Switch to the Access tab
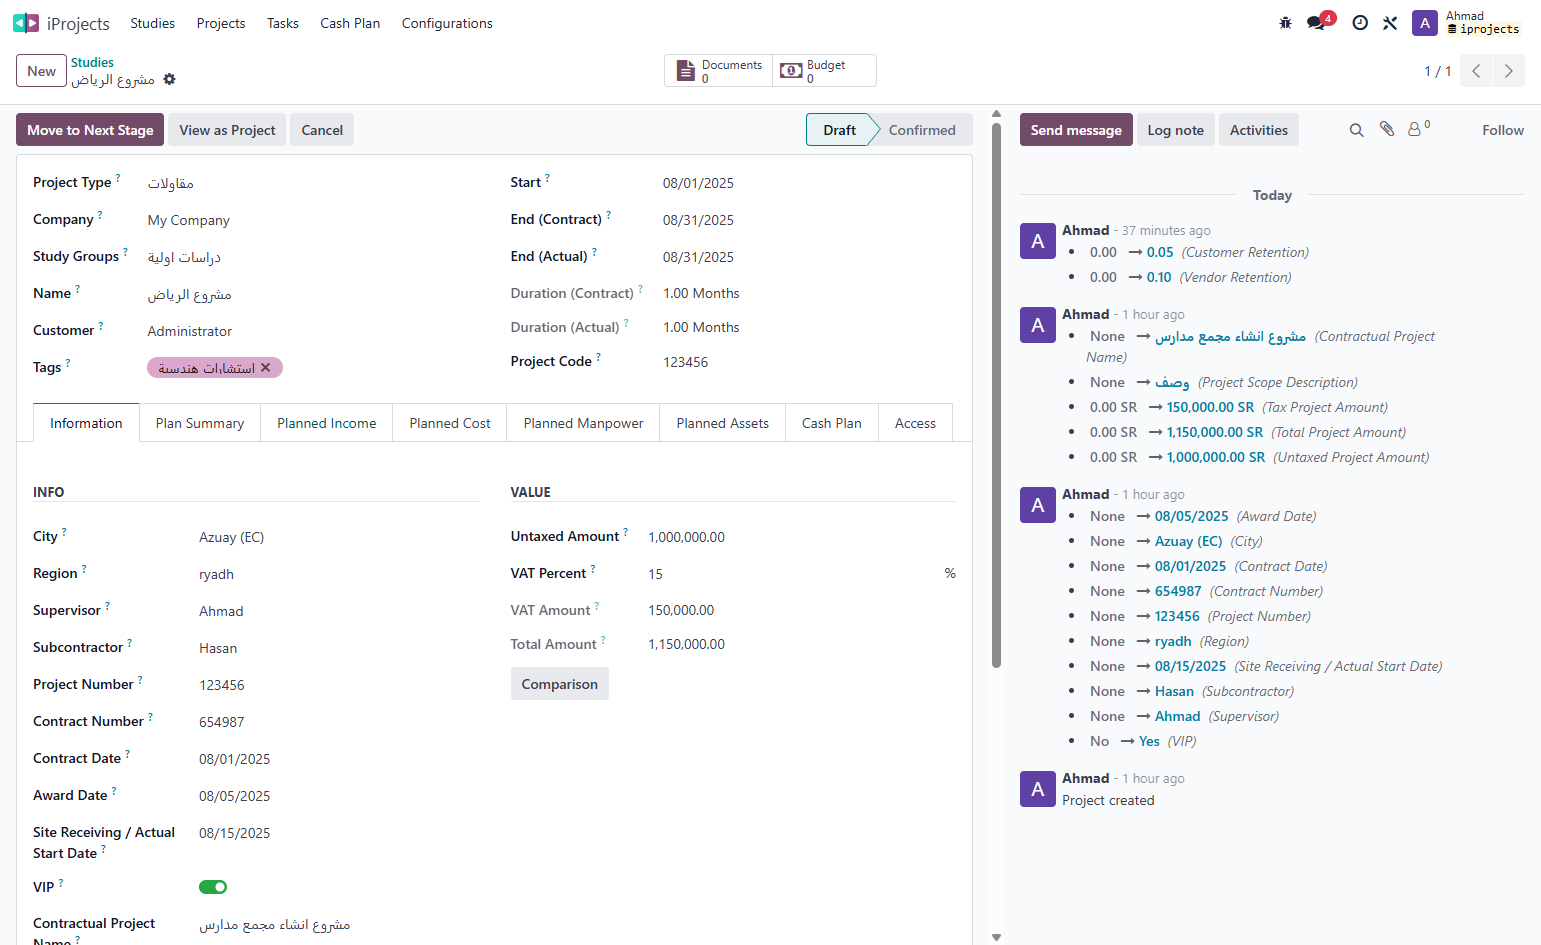Image resolution: width=1541 pixels, height=945 pixels. point(915,423)
